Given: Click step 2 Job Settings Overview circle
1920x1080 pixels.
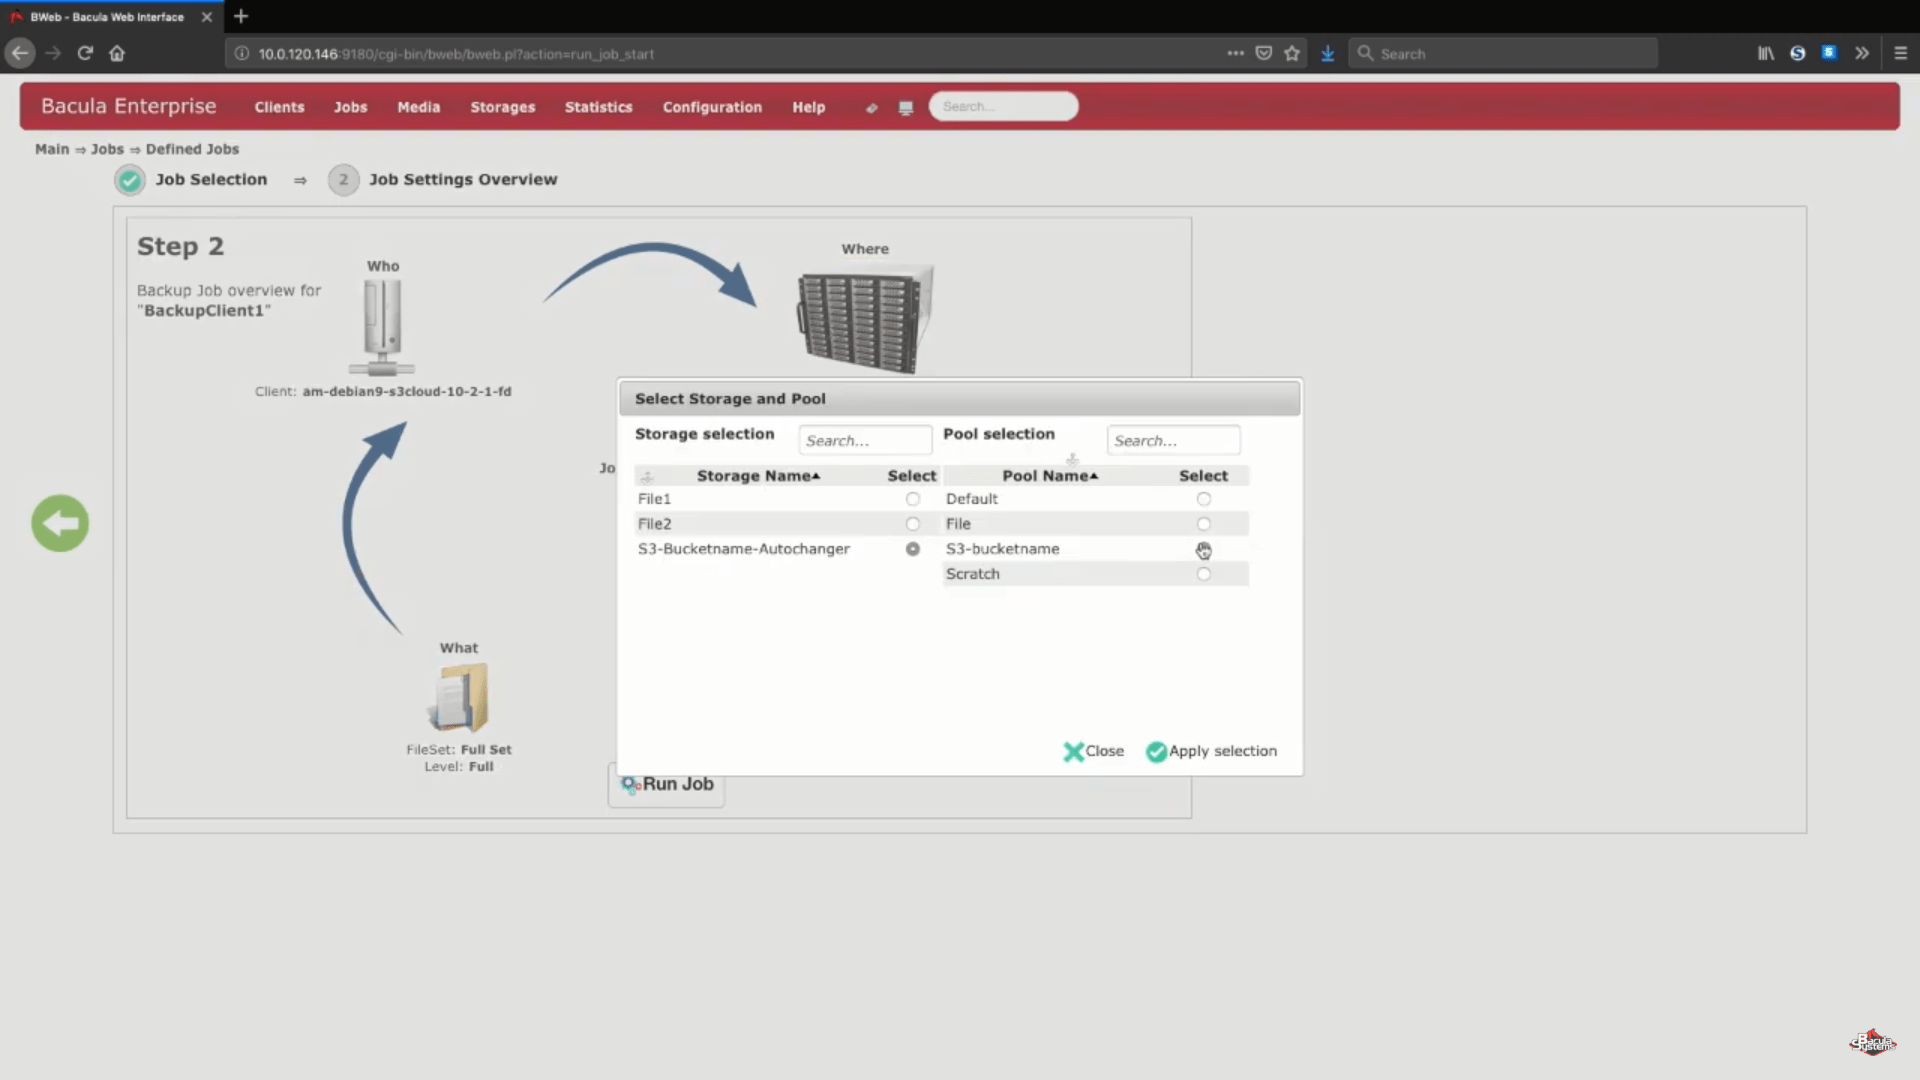Looking at the screenshot, I should click(x=343, y=180).
